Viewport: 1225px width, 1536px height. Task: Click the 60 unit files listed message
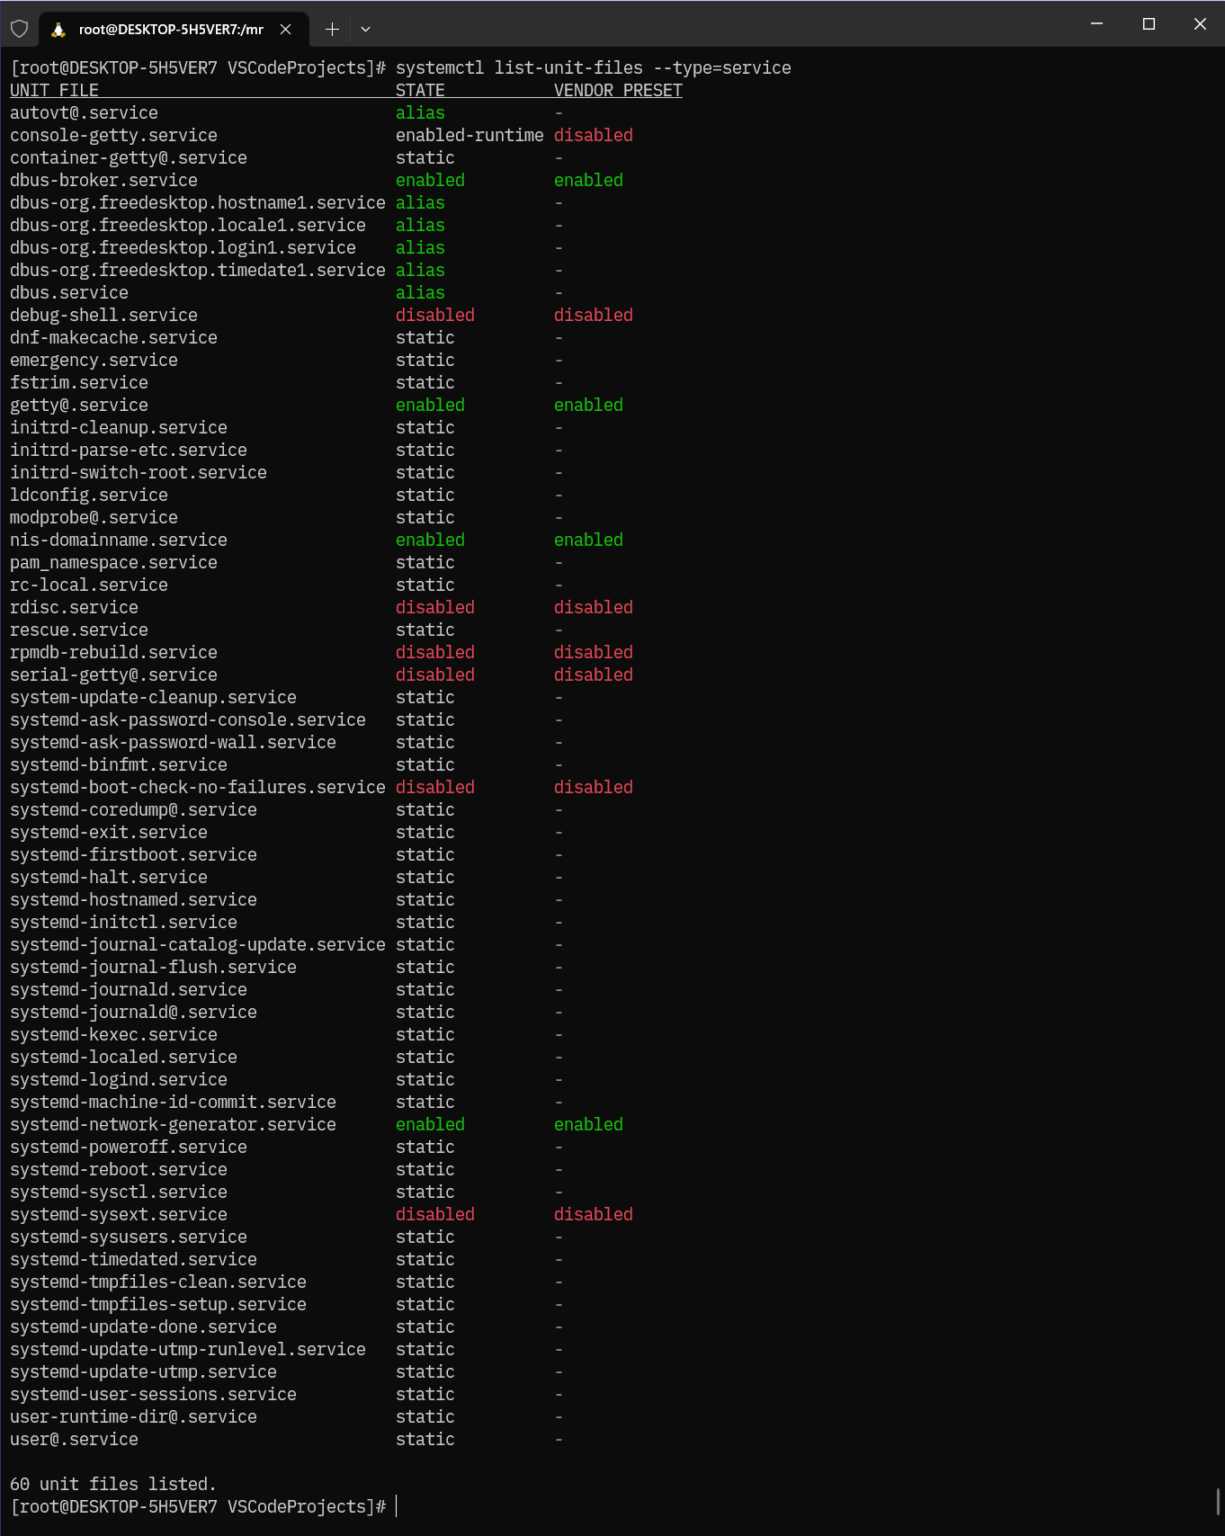point(112,1484)
